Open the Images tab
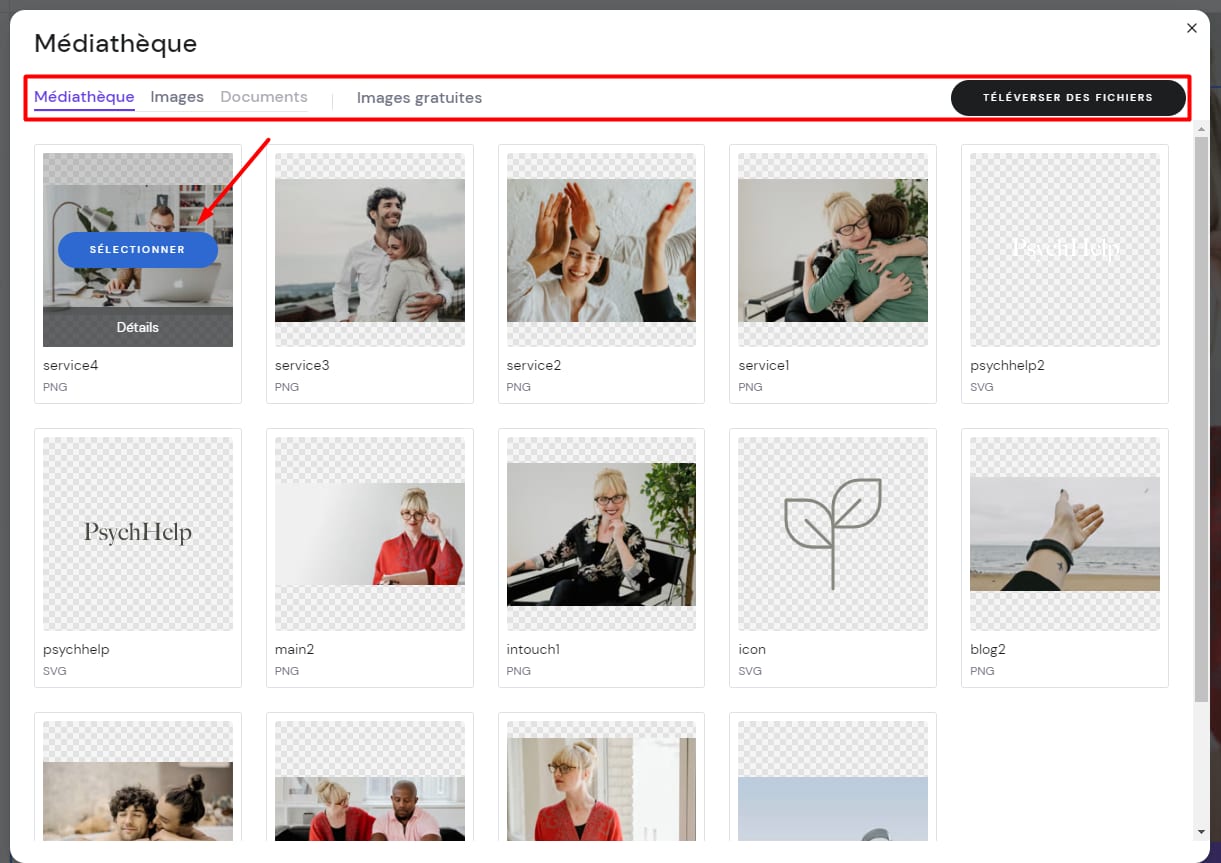Viewport: 1221px width, 863px height. coord(177,97)
